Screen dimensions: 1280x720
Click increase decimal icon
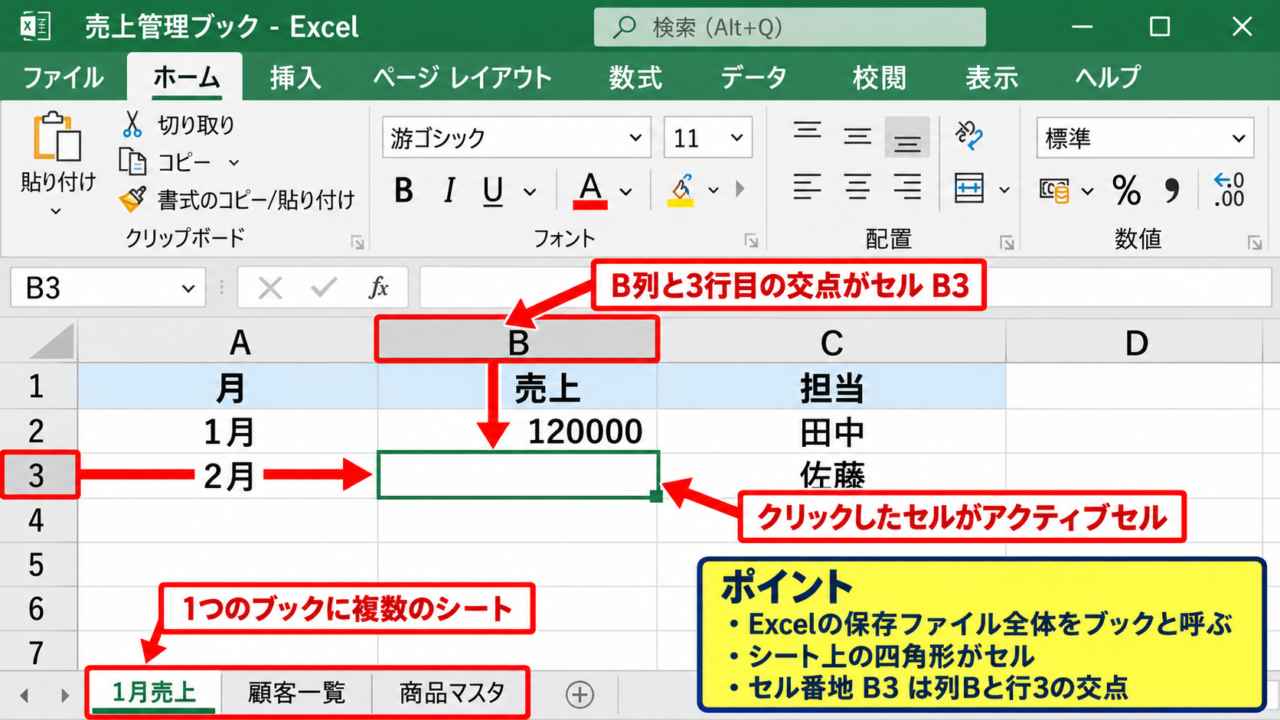click(1229, 189)
